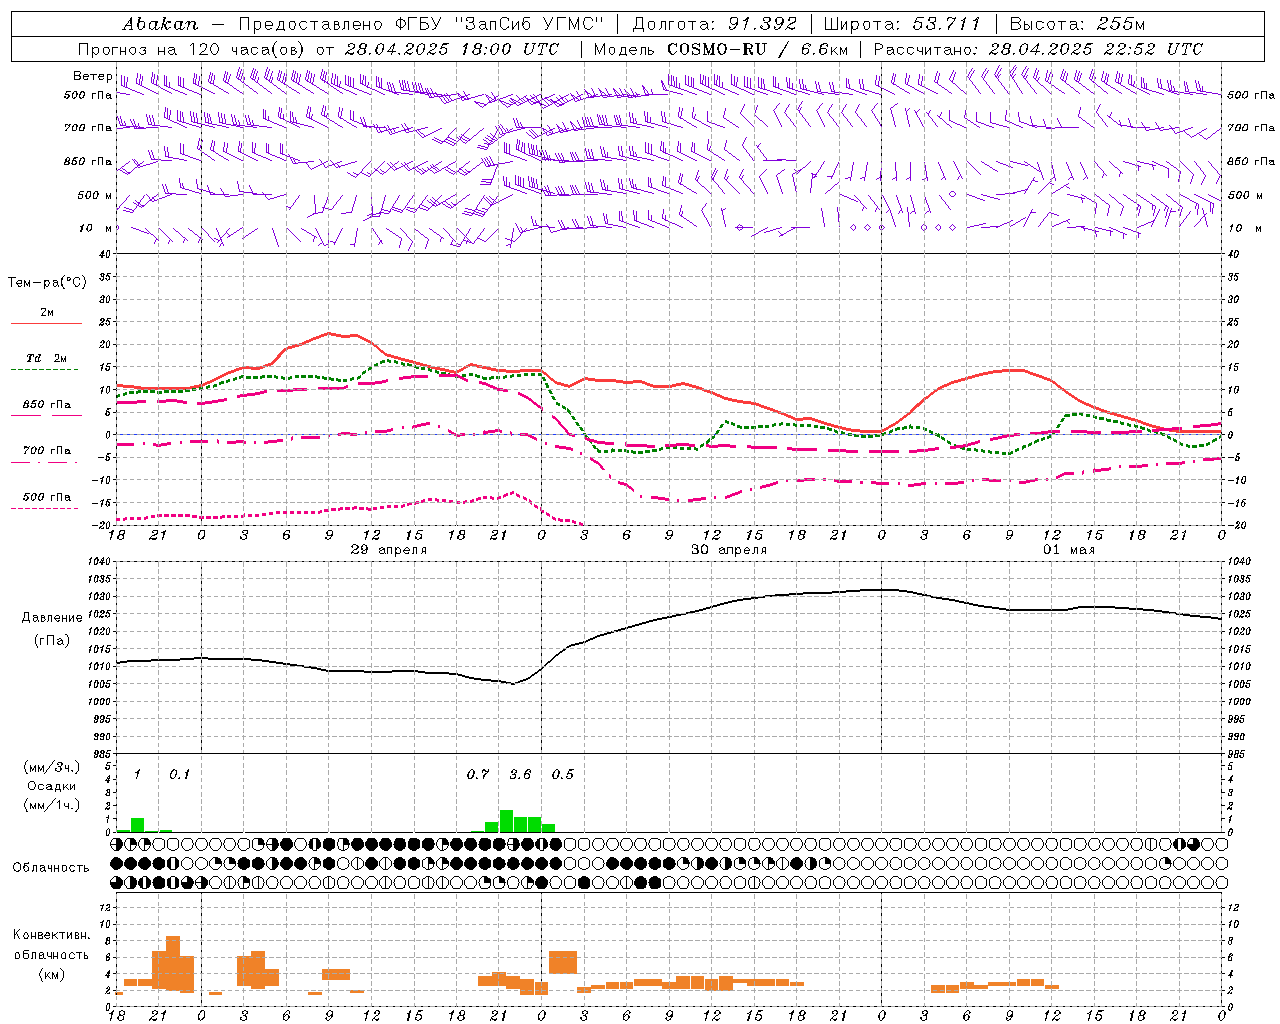
Task: Click the "0.1" three-hour precipitation value
Action: pyautogui.click(x=179, y=774)
